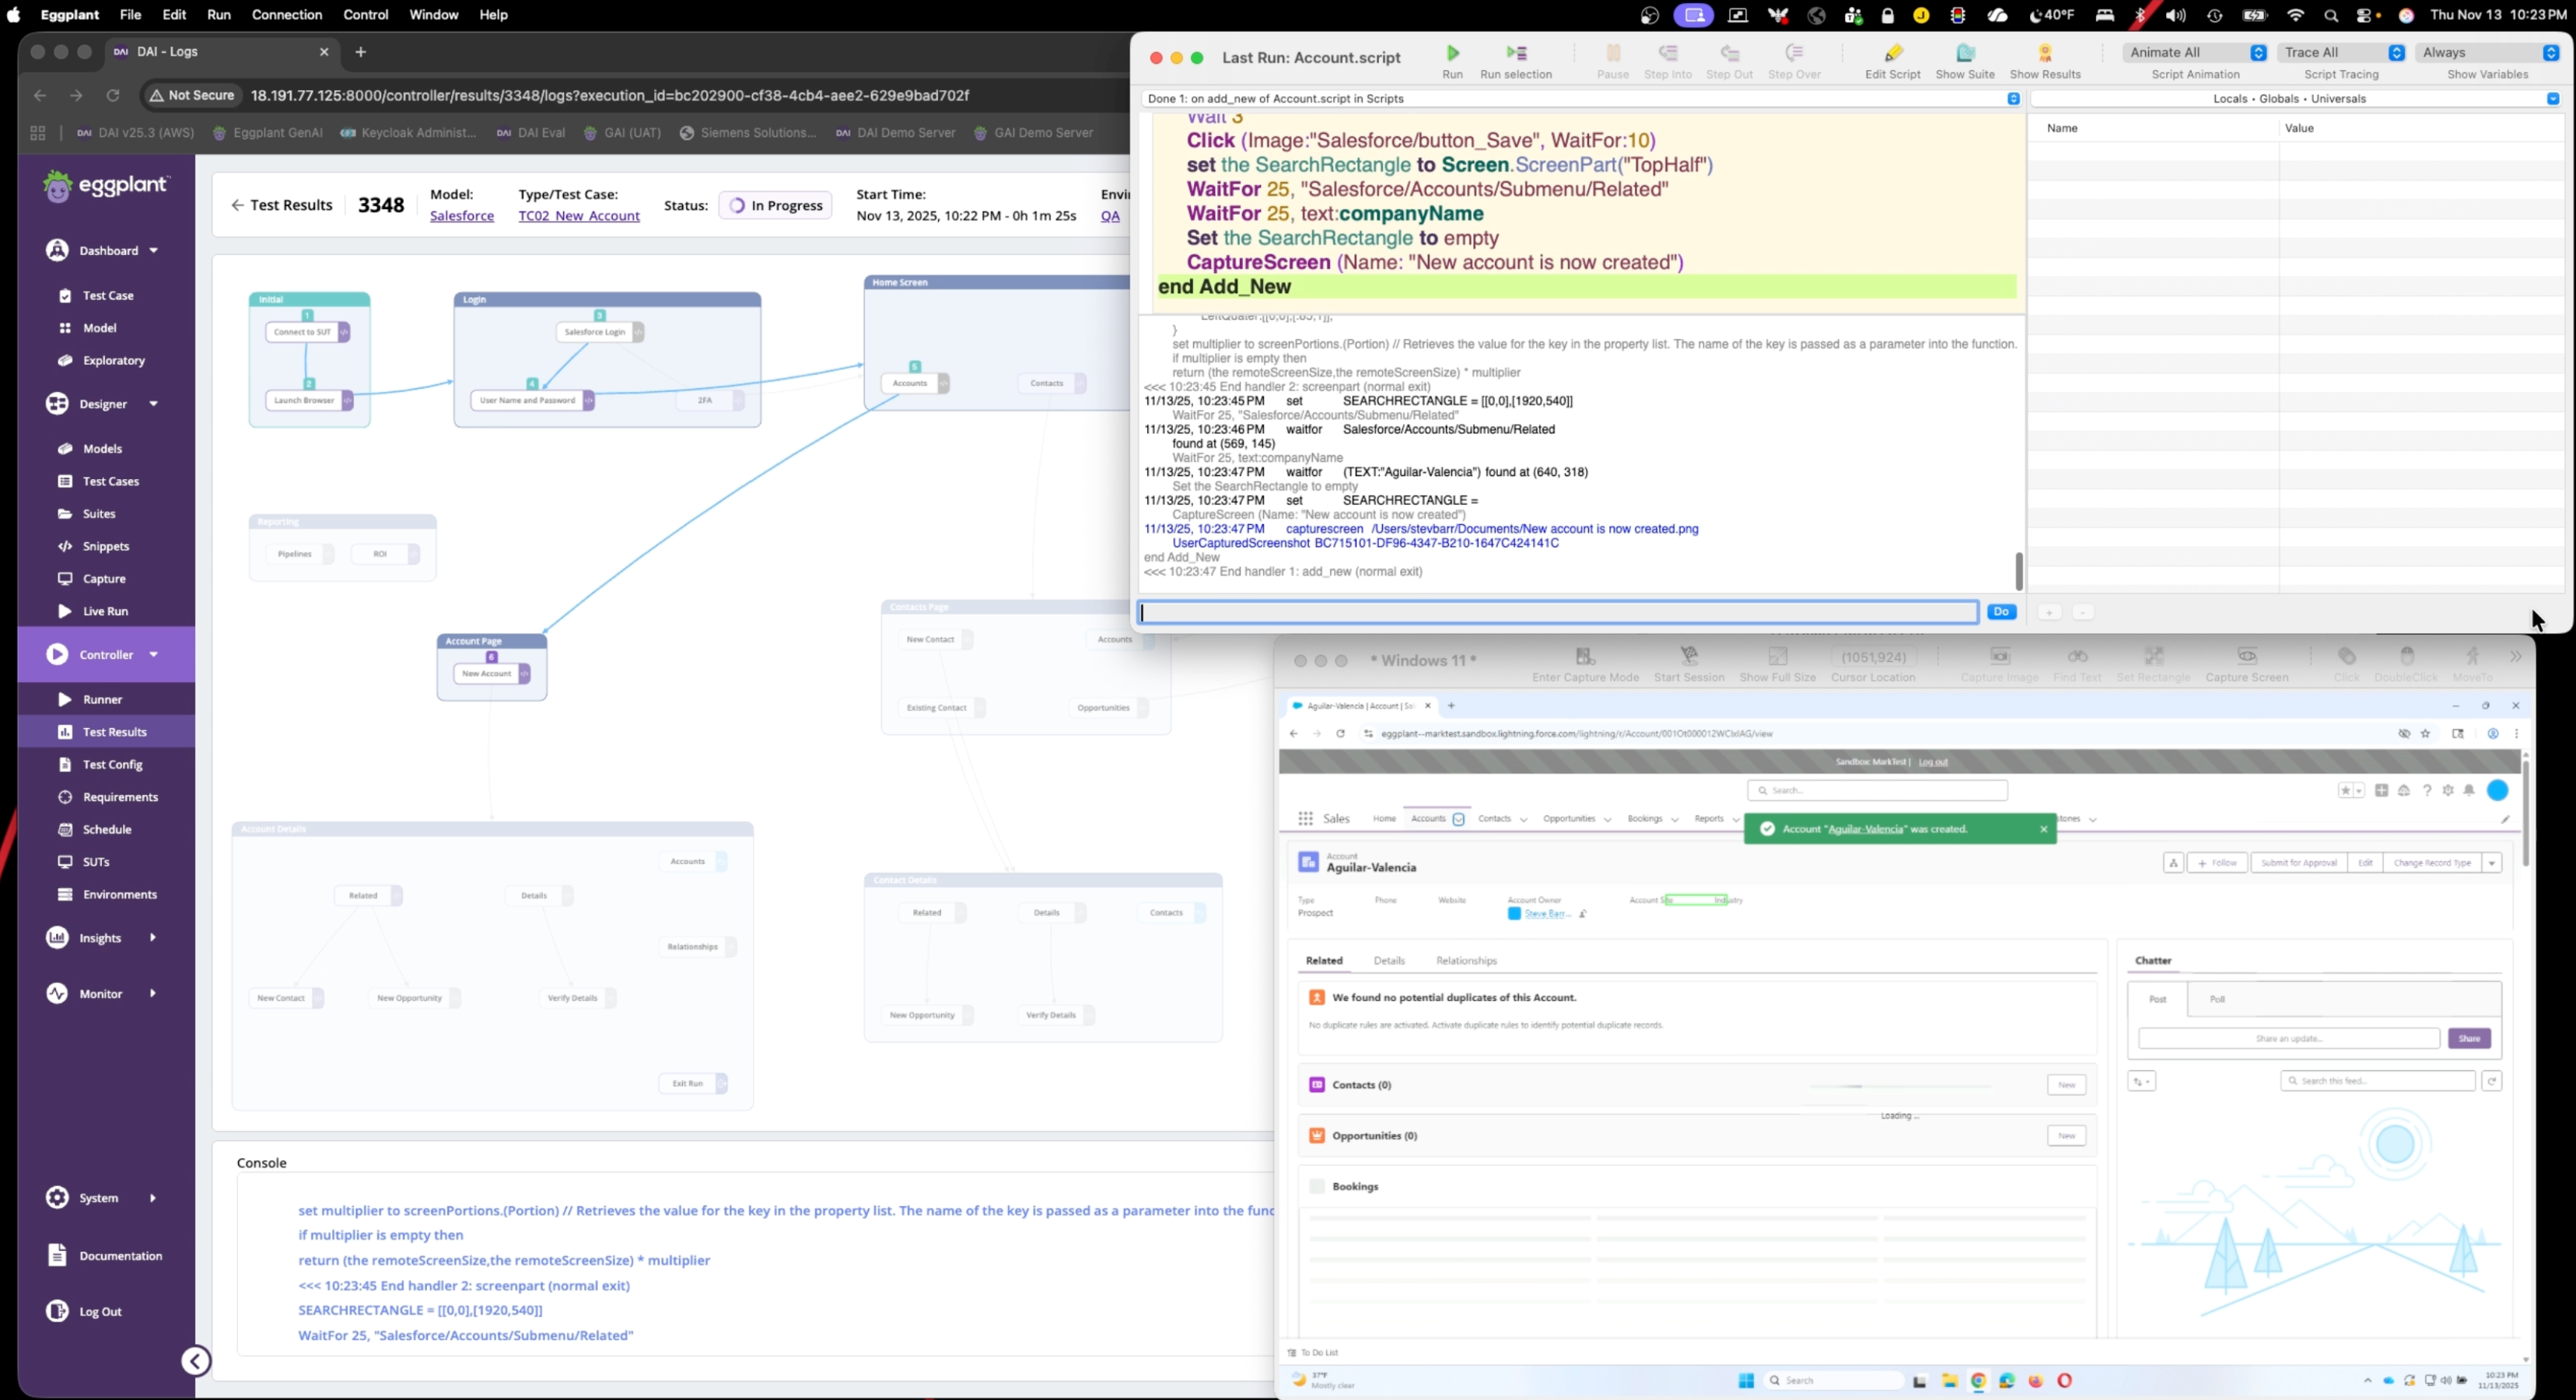This screenshot has width=2576, height=1400.
Task: Open the Always show variables dropdown
Action: (x=2487, y=52)
